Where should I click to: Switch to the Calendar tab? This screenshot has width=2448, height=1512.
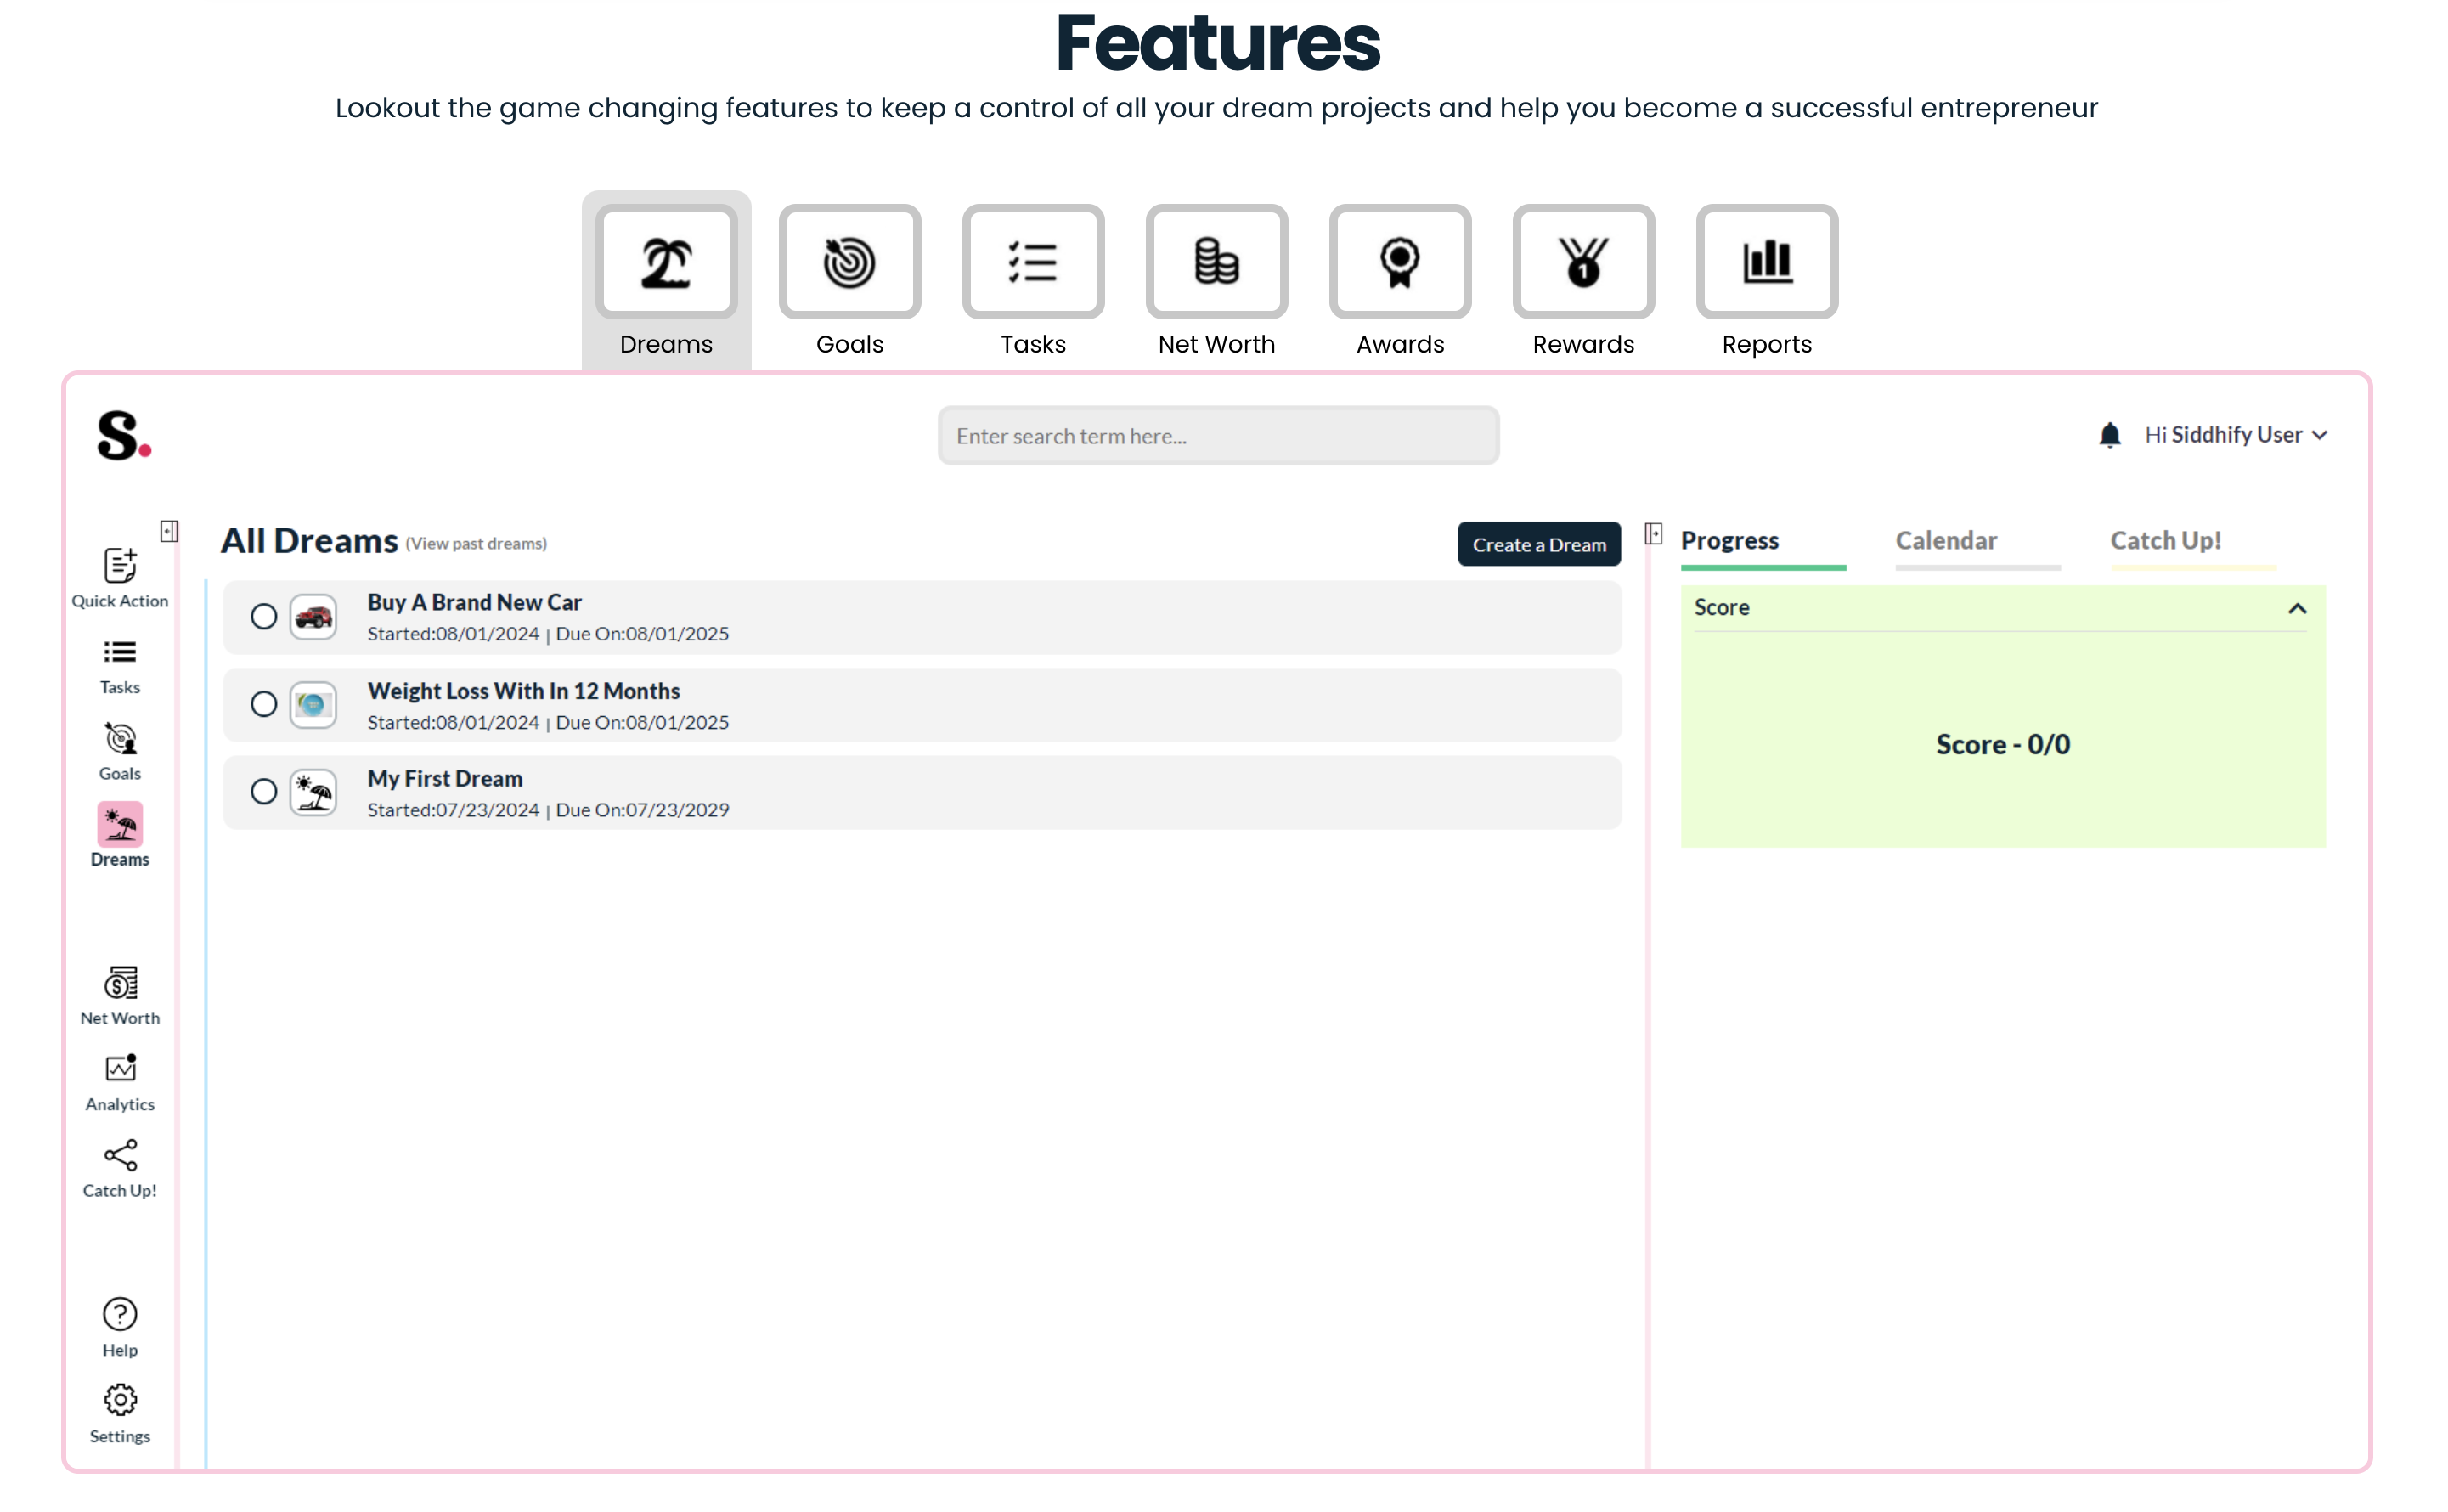[x=1946, y=541]
